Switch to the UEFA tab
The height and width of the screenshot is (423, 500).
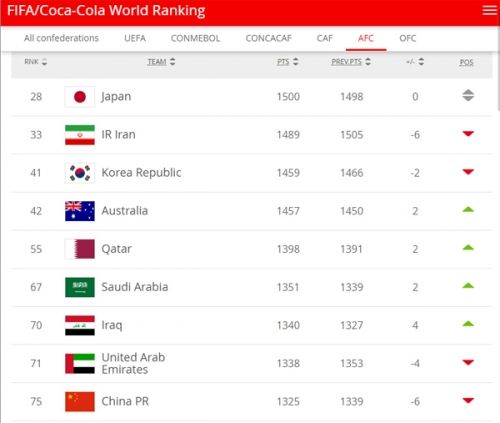coord(135,38)
